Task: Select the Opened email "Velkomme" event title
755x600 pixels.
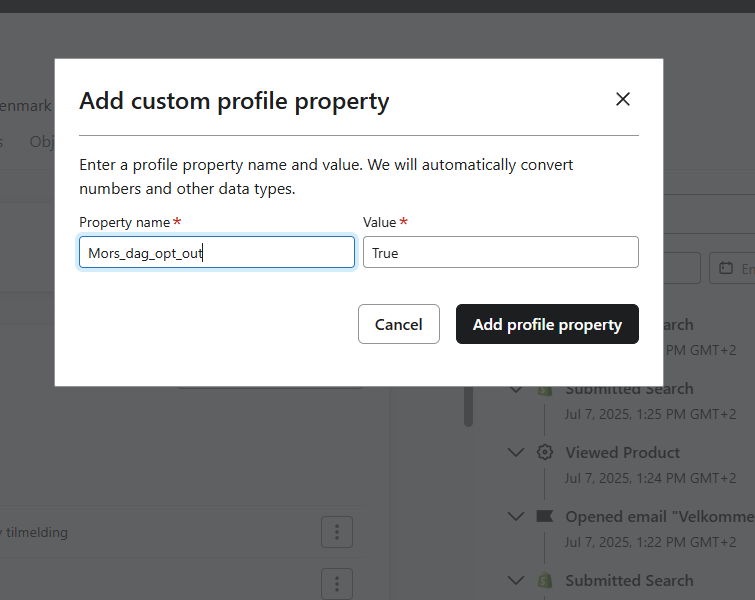Action: coord(657,516)
